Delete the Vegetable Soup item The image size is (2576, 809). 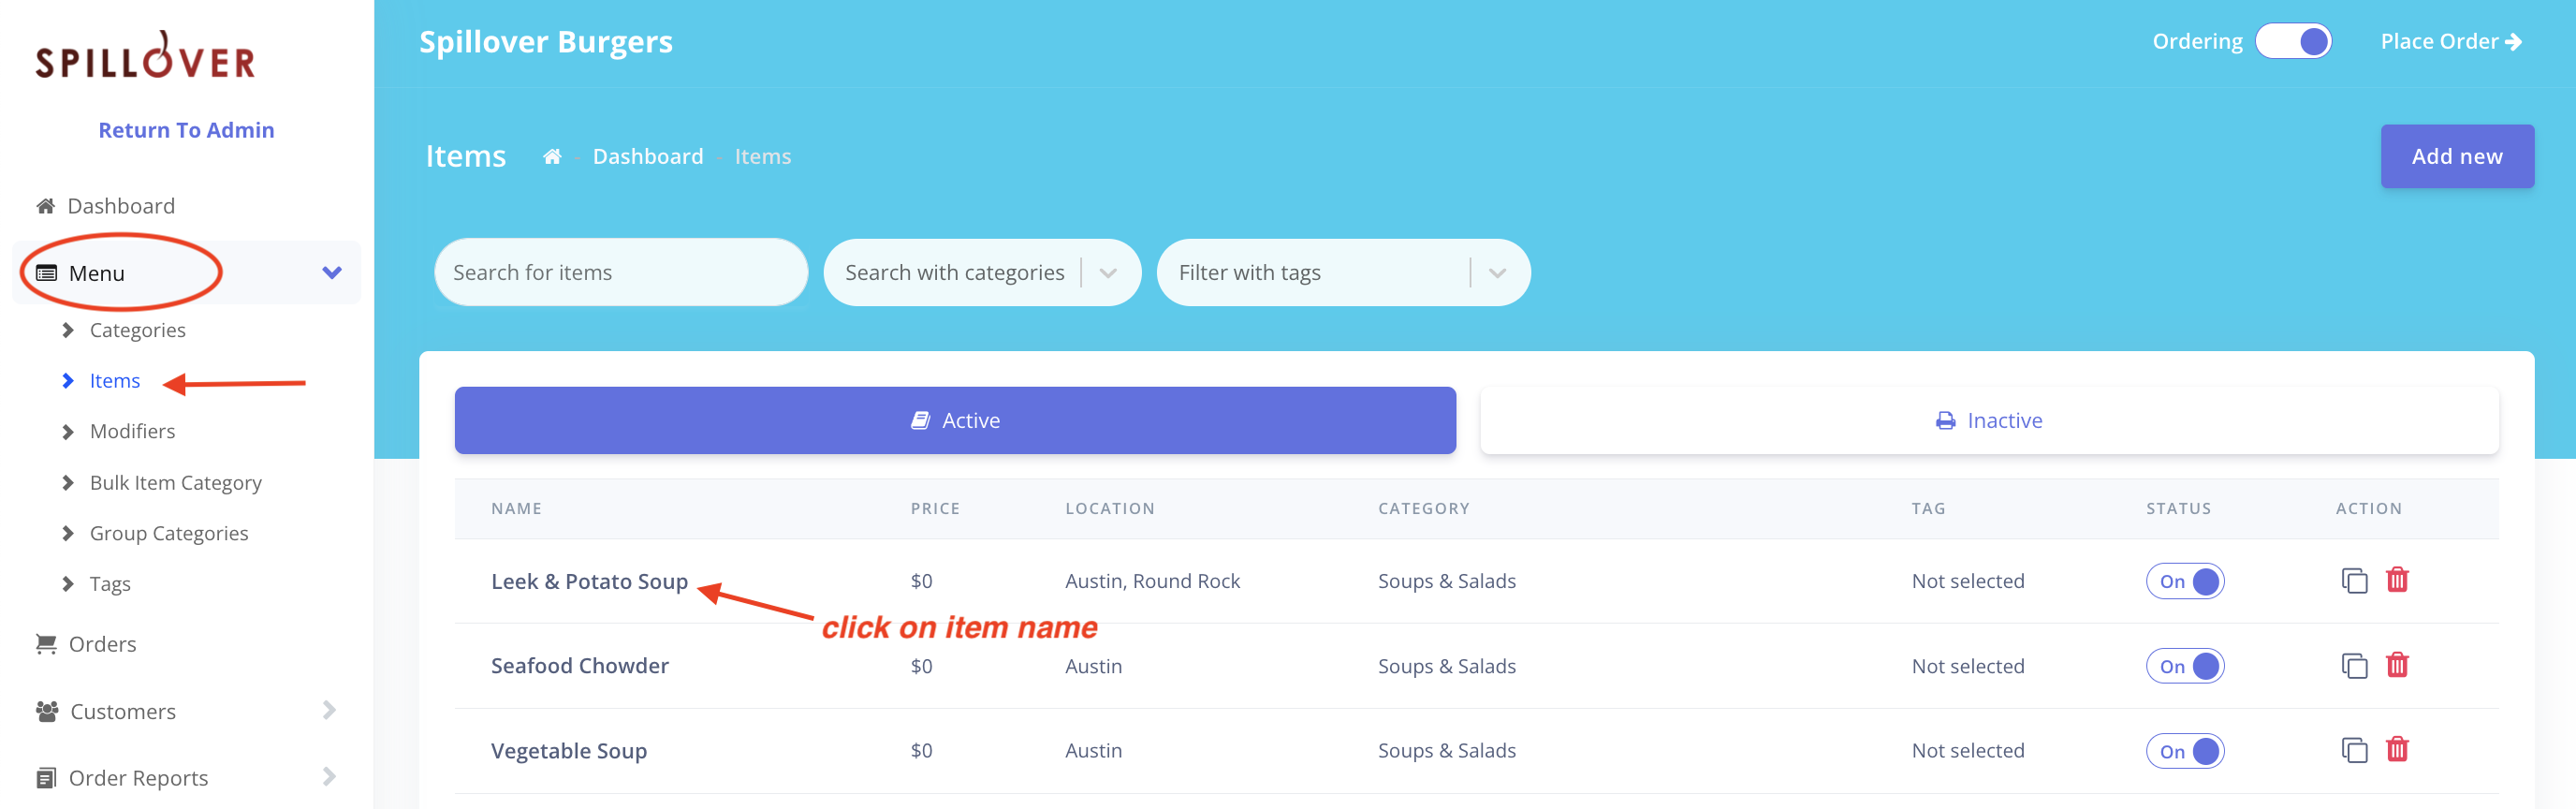coord(2397,749)
